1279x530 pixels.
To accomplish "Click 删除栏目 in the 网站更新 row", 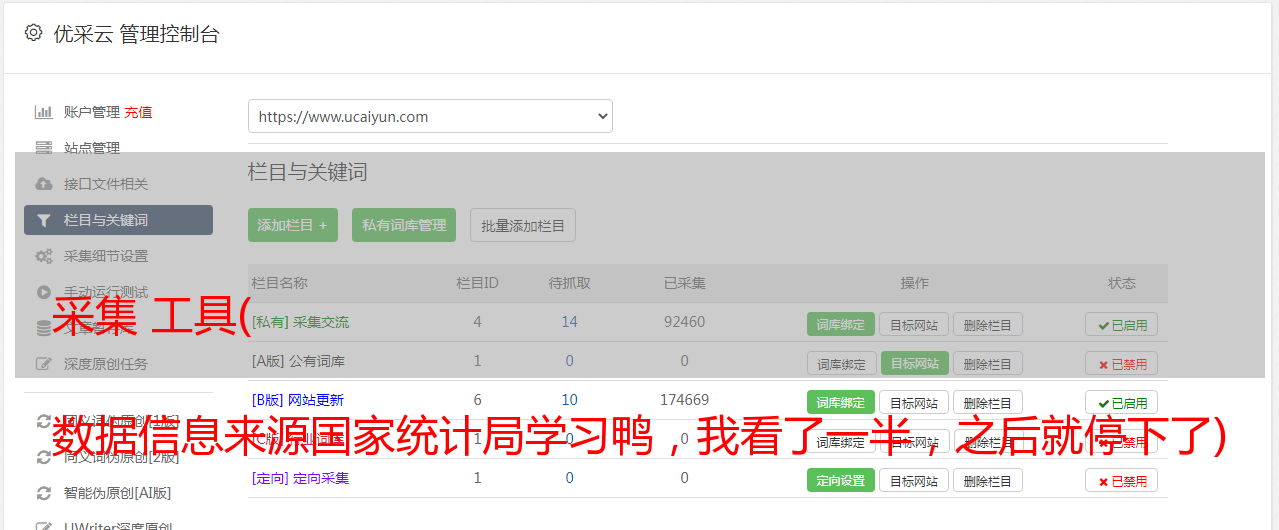I will click(987, 402).
